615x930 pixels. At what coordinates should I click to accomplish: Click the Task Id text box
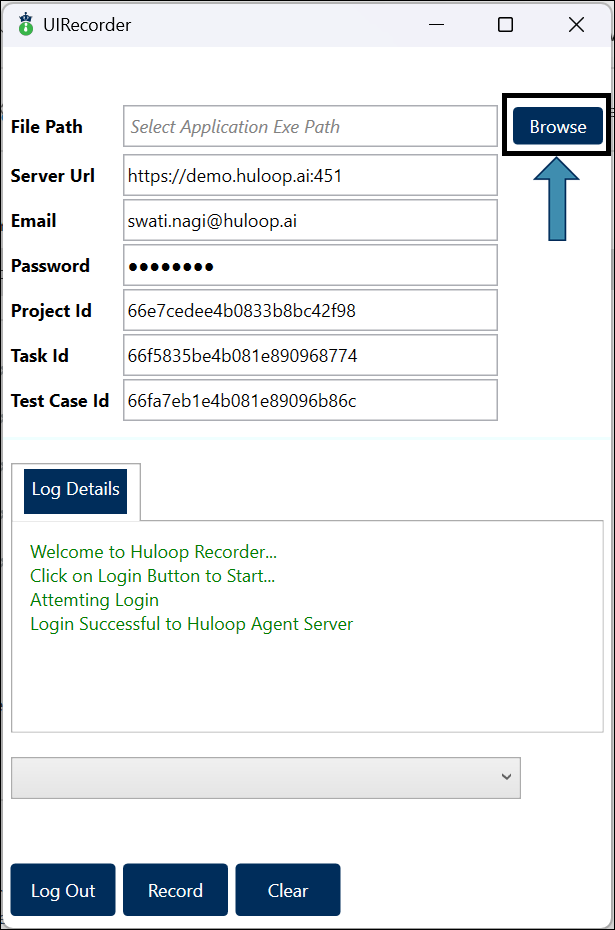(x=310, y=356)
